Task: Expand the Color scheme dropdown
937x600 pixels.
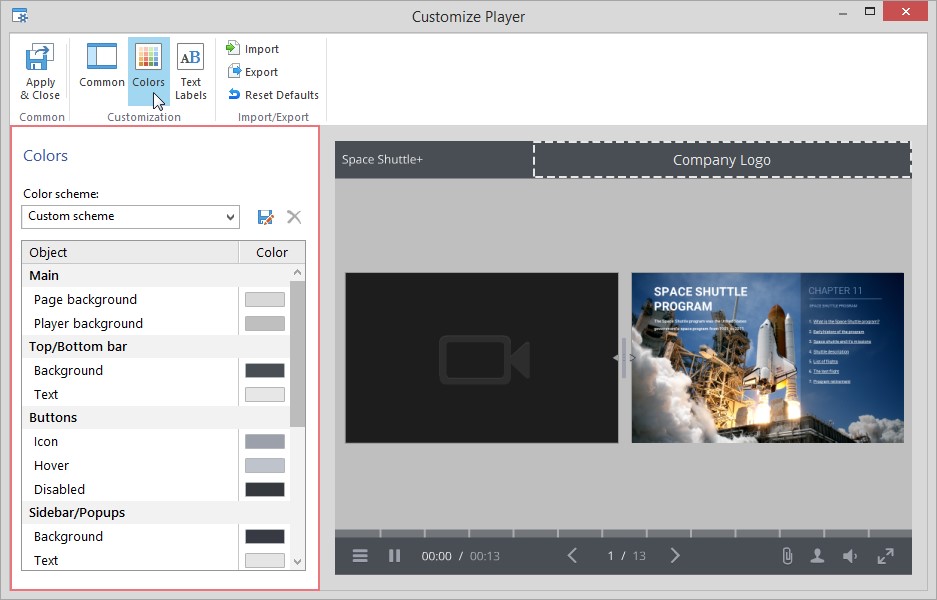Action: [x=130, y=216]
